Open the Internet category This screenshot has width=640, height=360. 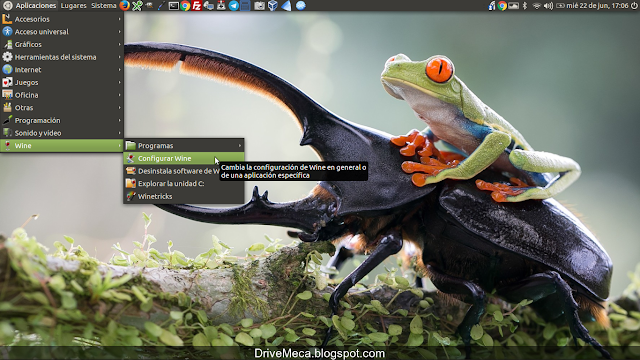tap(62, 69)
